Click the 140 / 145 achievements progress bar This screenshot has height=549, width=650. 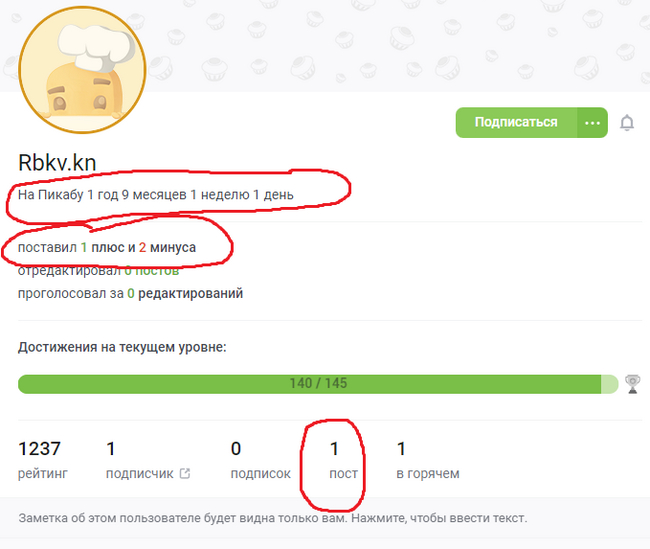pyautogui.click(x=318, y=384)
